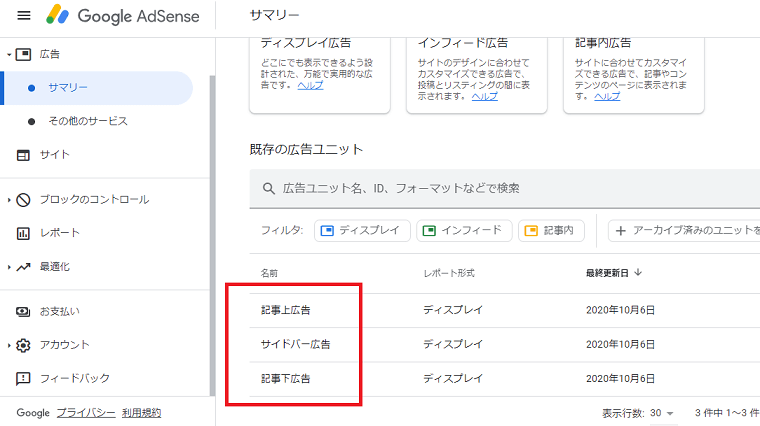The image size is (760, 426).
Task: Select the インフィード広告 card
Action: tap(477, 75)
